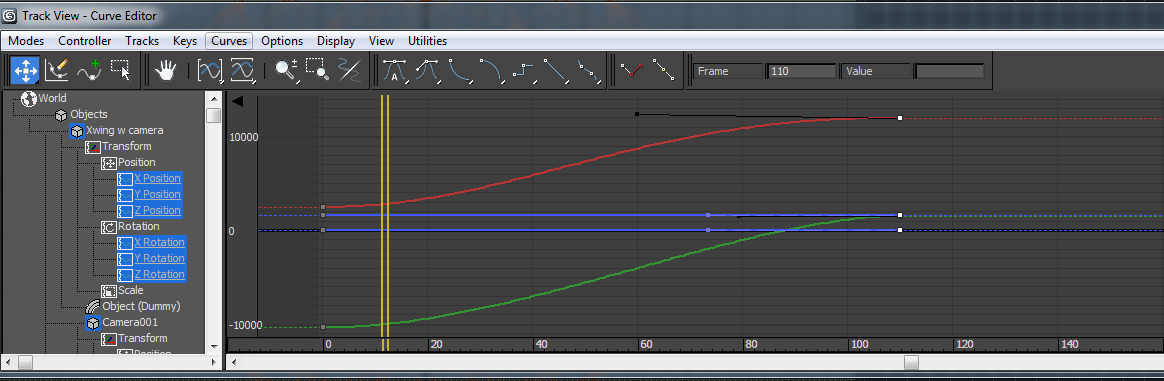Click the Xwing w camera object cube icon
The height and width of the screenshot is (381, 1164).
pyautogui.click(x=76, y=131)
